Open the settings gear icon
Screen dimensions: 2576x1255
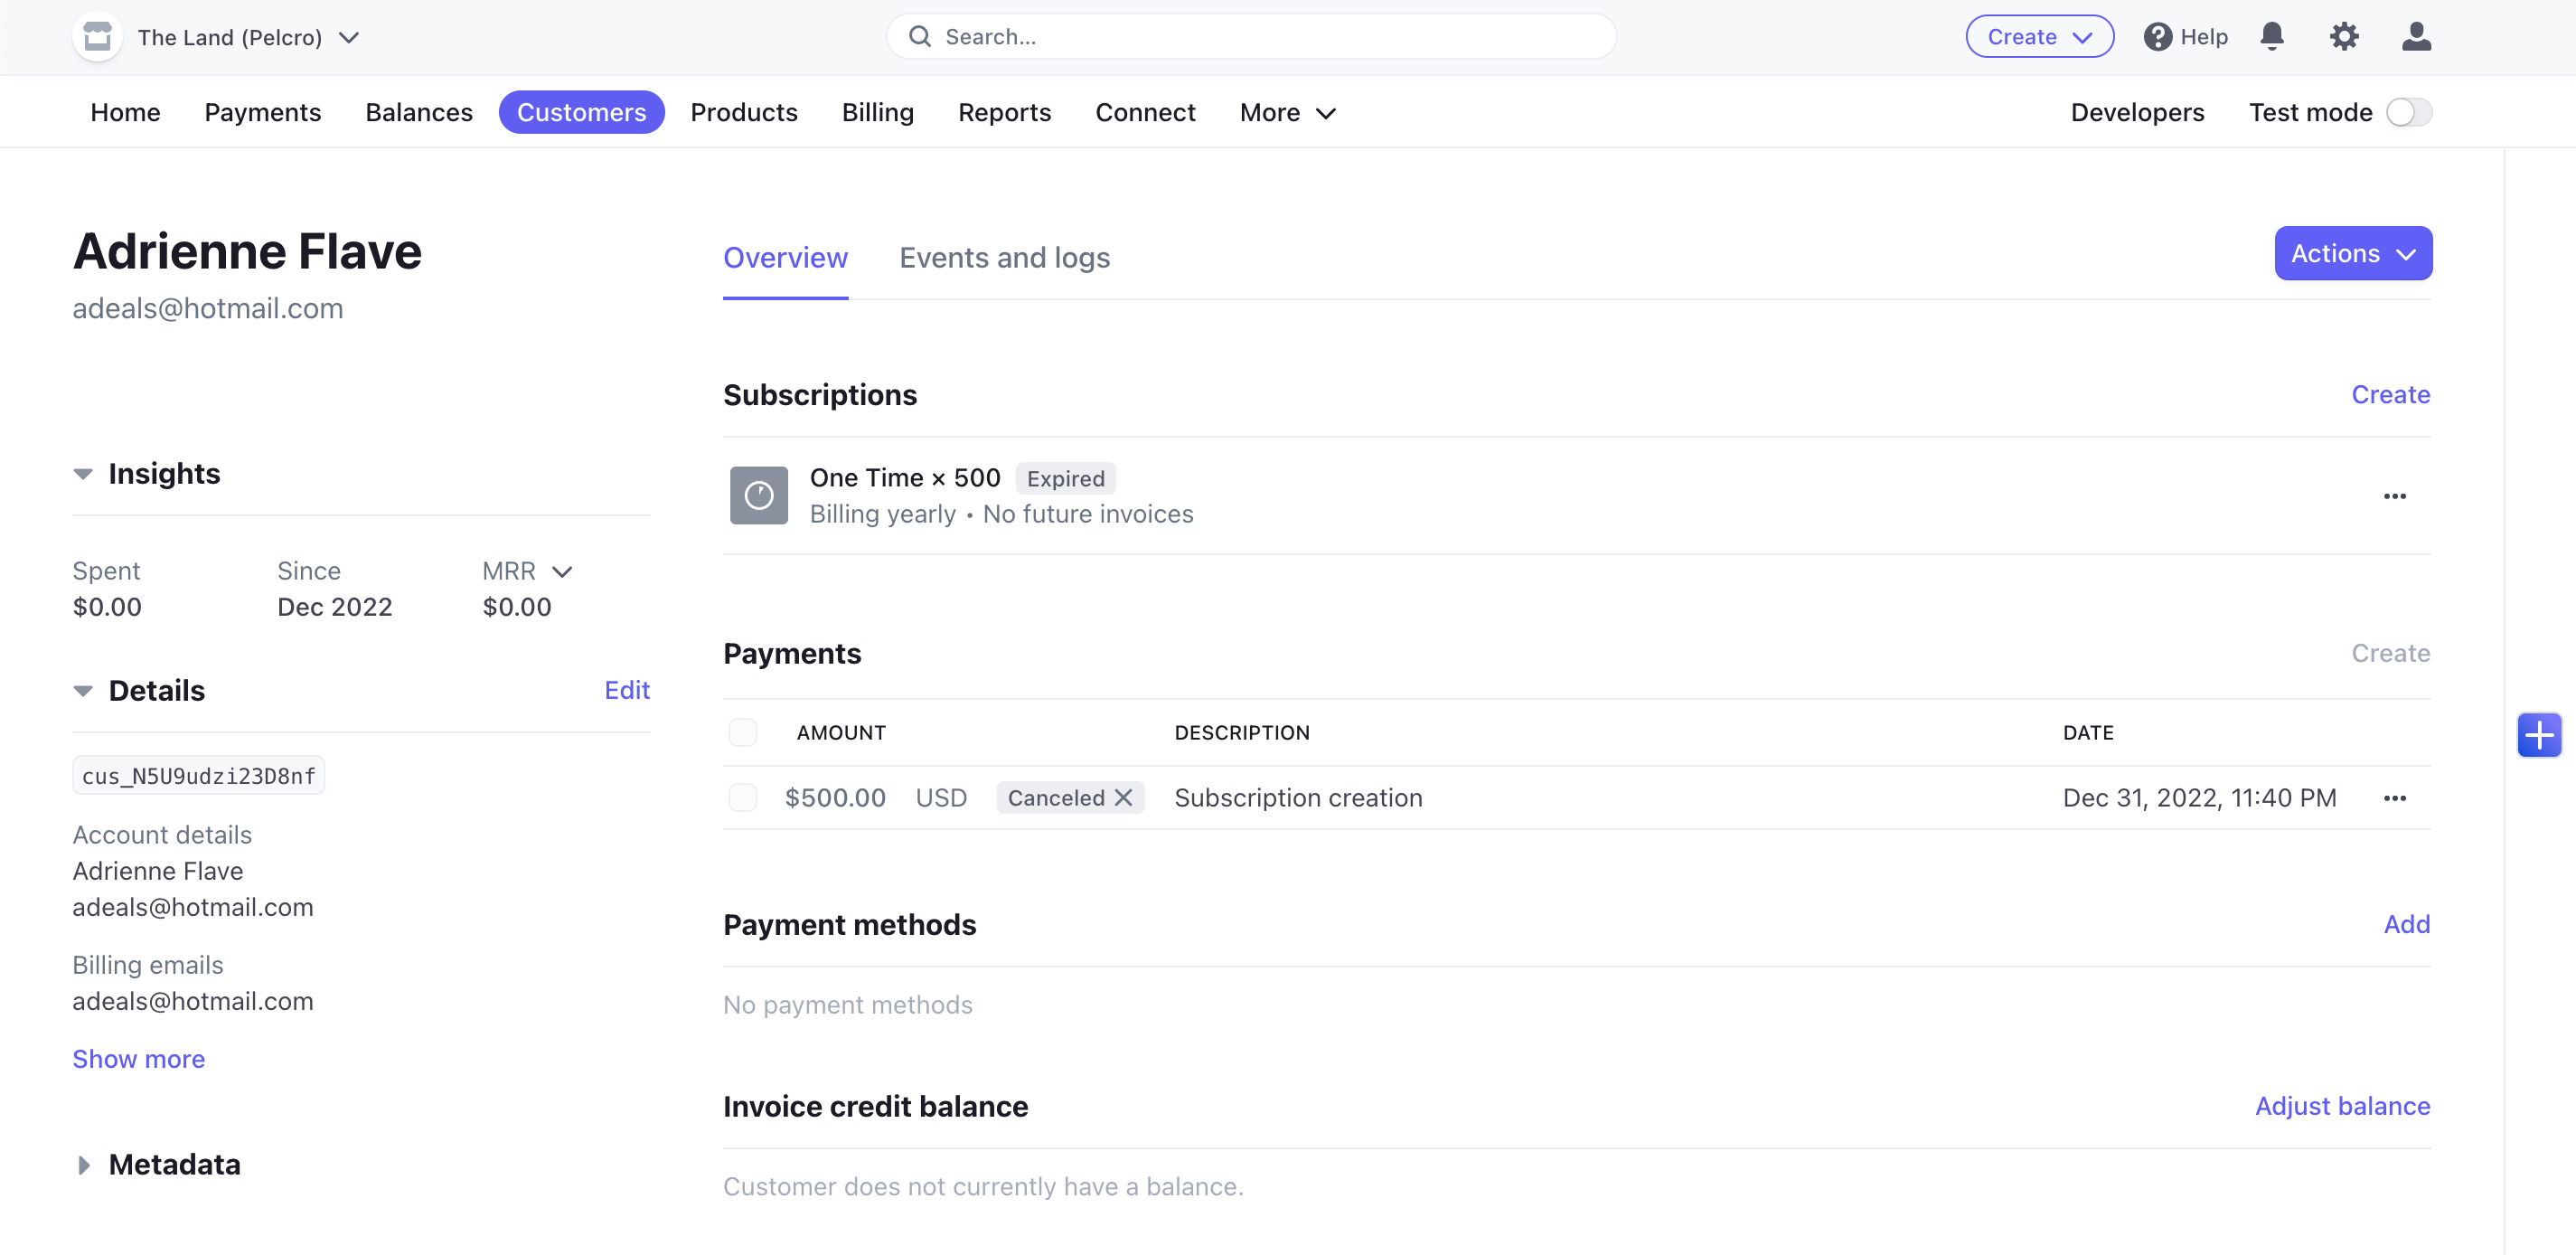[x=2343, y=37]
